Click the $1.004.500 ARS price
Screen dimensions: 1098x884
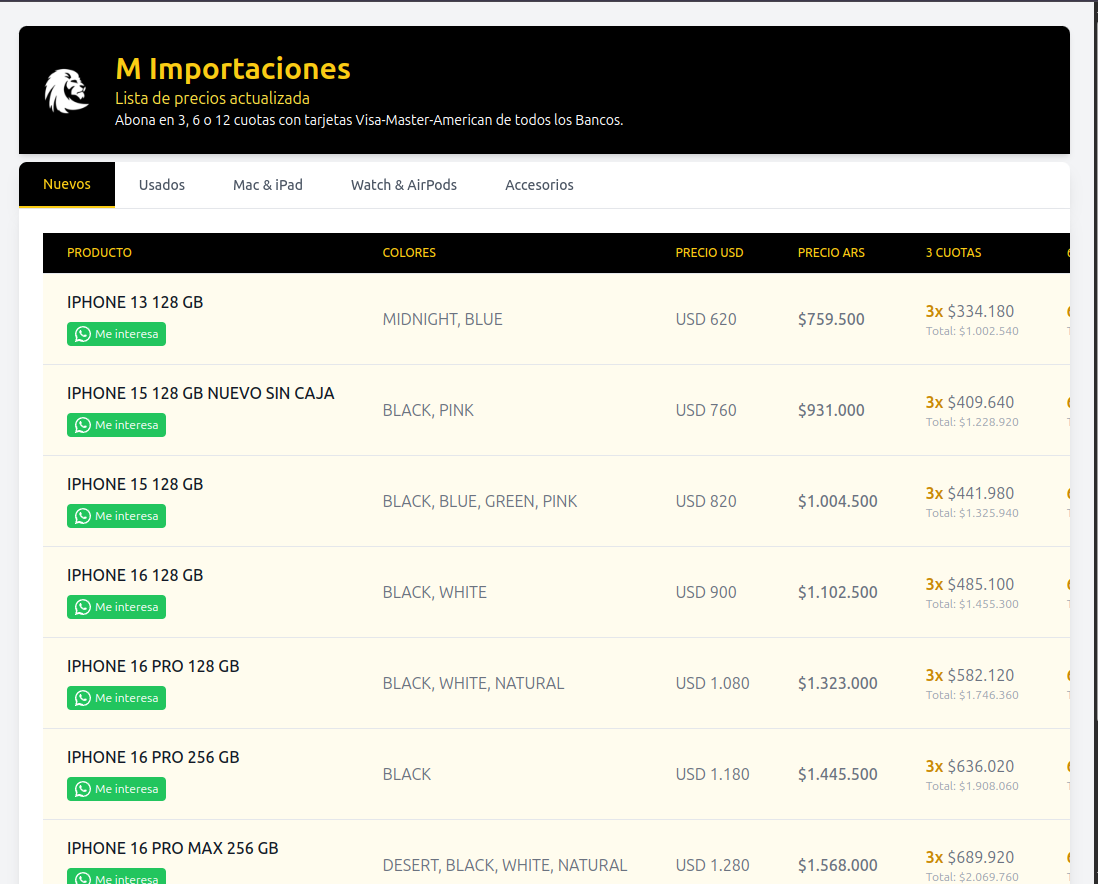pyautogui.click(x=838, y=502)
